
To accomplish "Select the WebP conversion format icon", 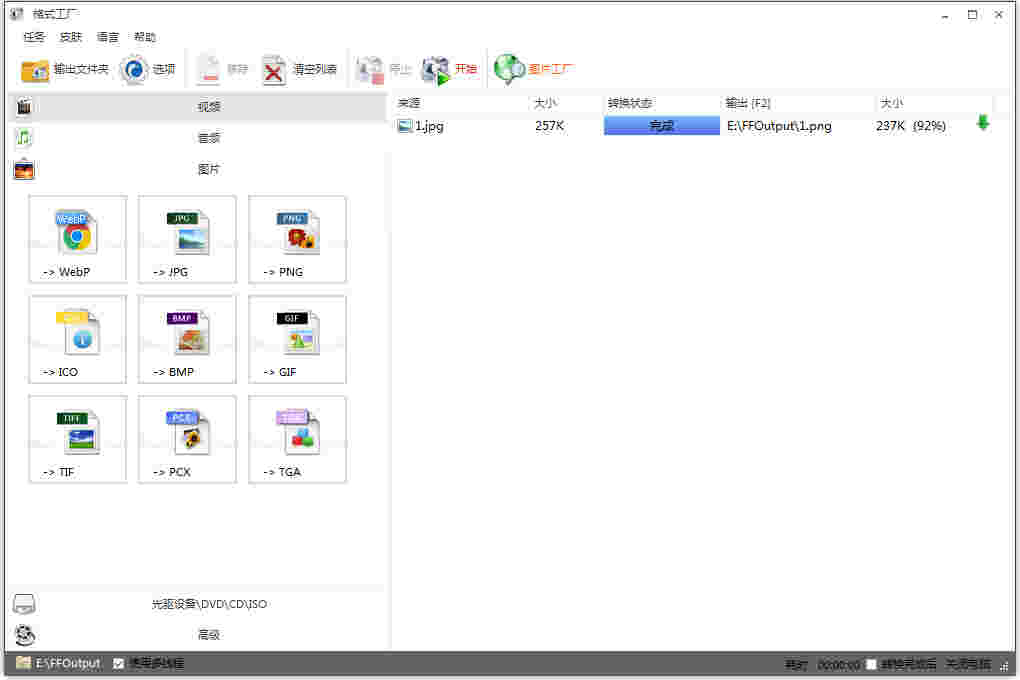I will (x=77, y=239).
